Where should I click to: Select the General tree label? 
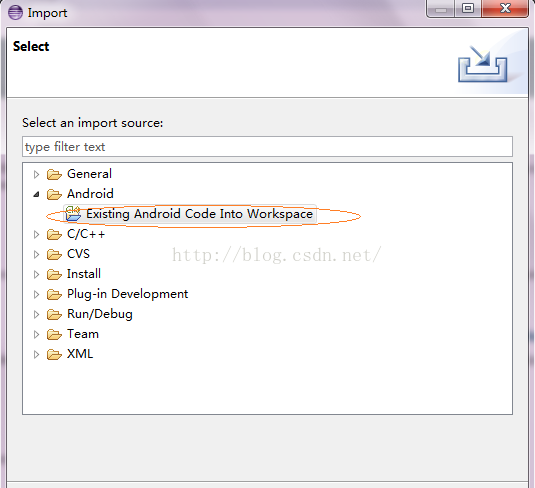[x=89, y=174]
